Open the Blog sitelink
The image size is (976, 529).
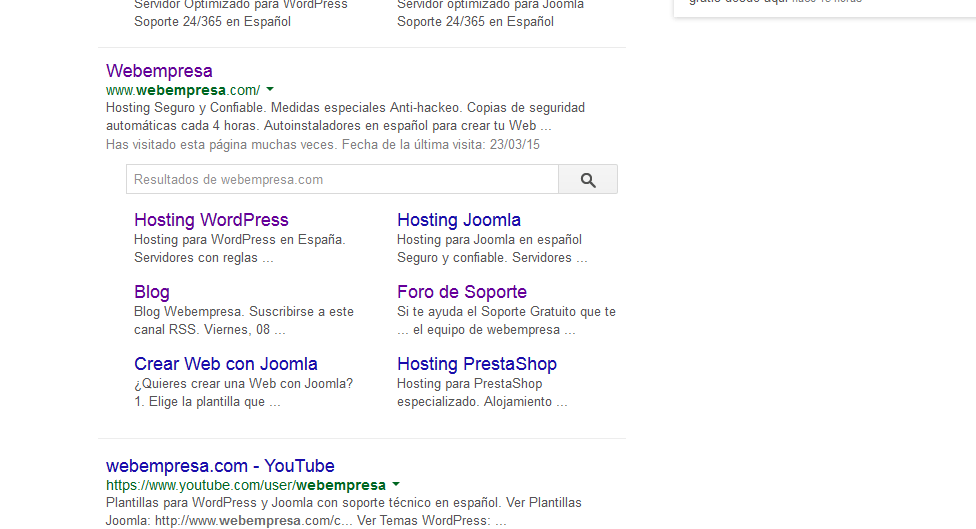pyautogui.click(x=151, y=292)
